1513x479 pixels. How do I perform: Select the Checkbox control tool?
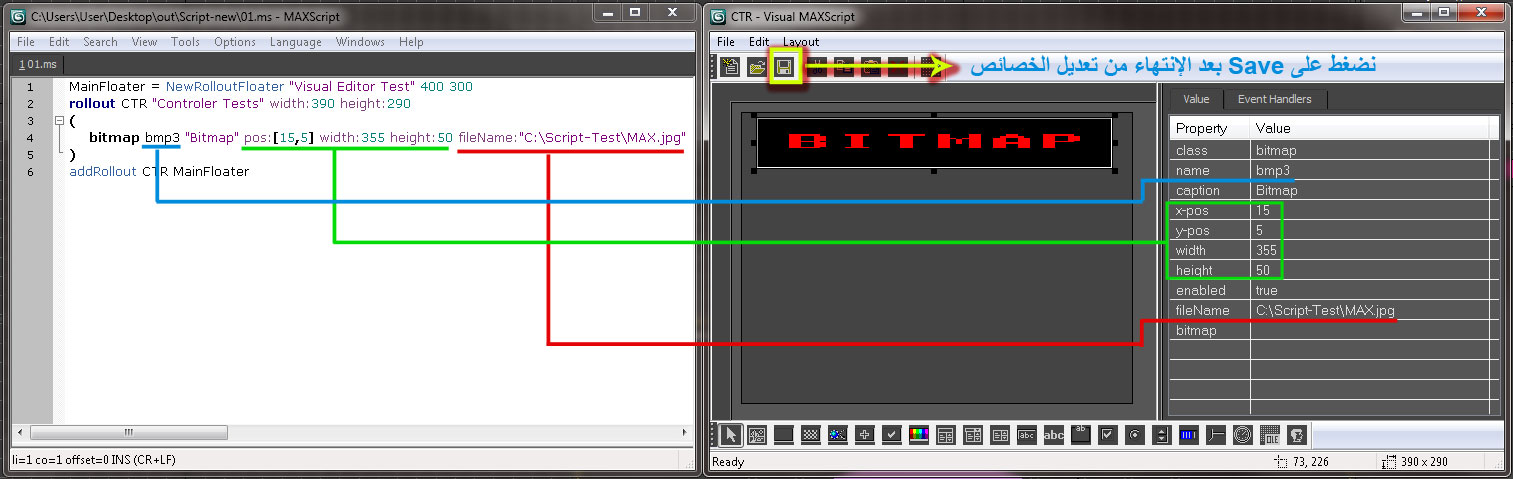1107,435
